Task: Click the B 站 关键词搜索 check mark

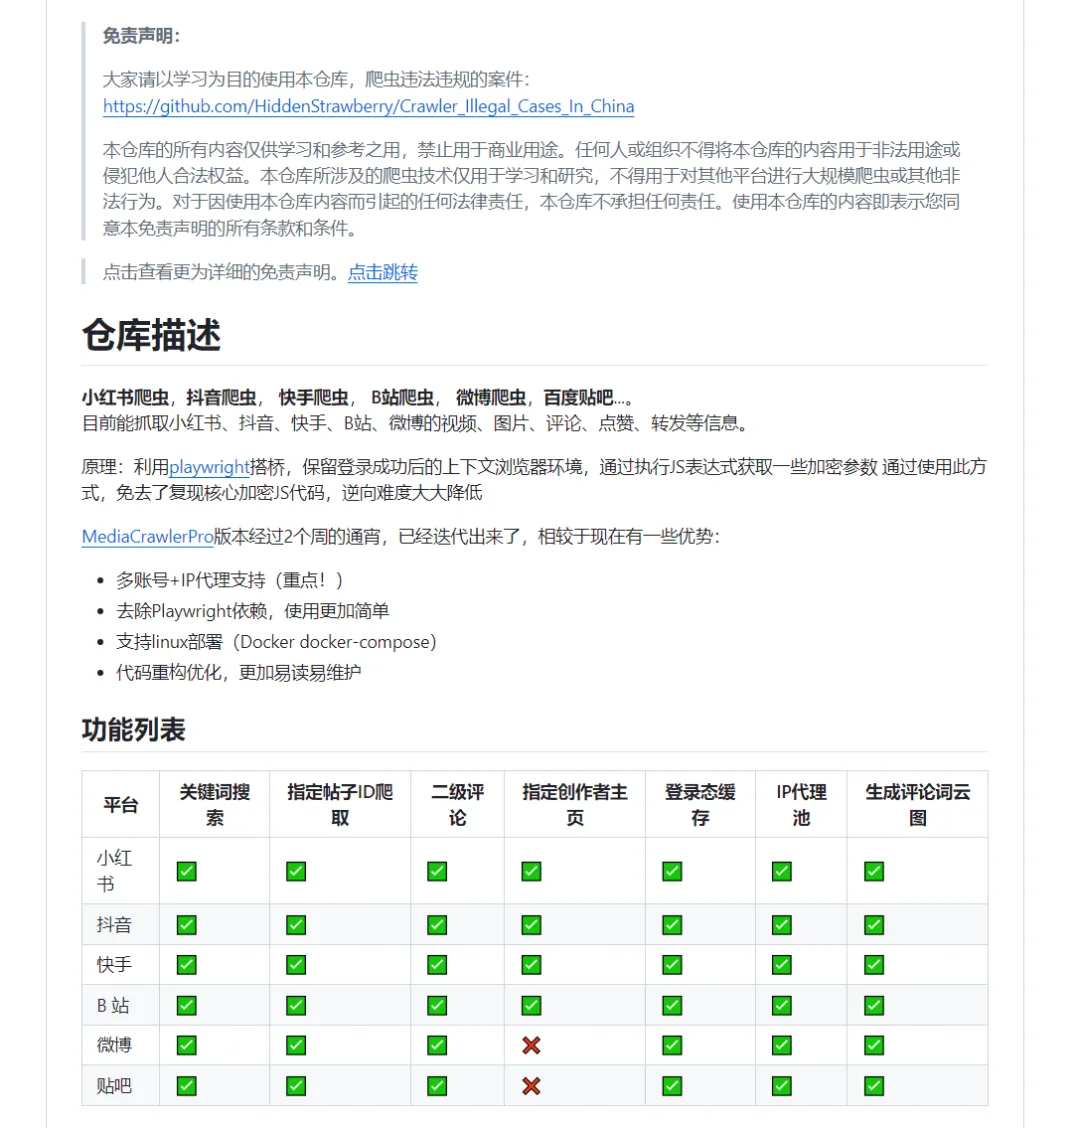Action: pos(186,1005)
